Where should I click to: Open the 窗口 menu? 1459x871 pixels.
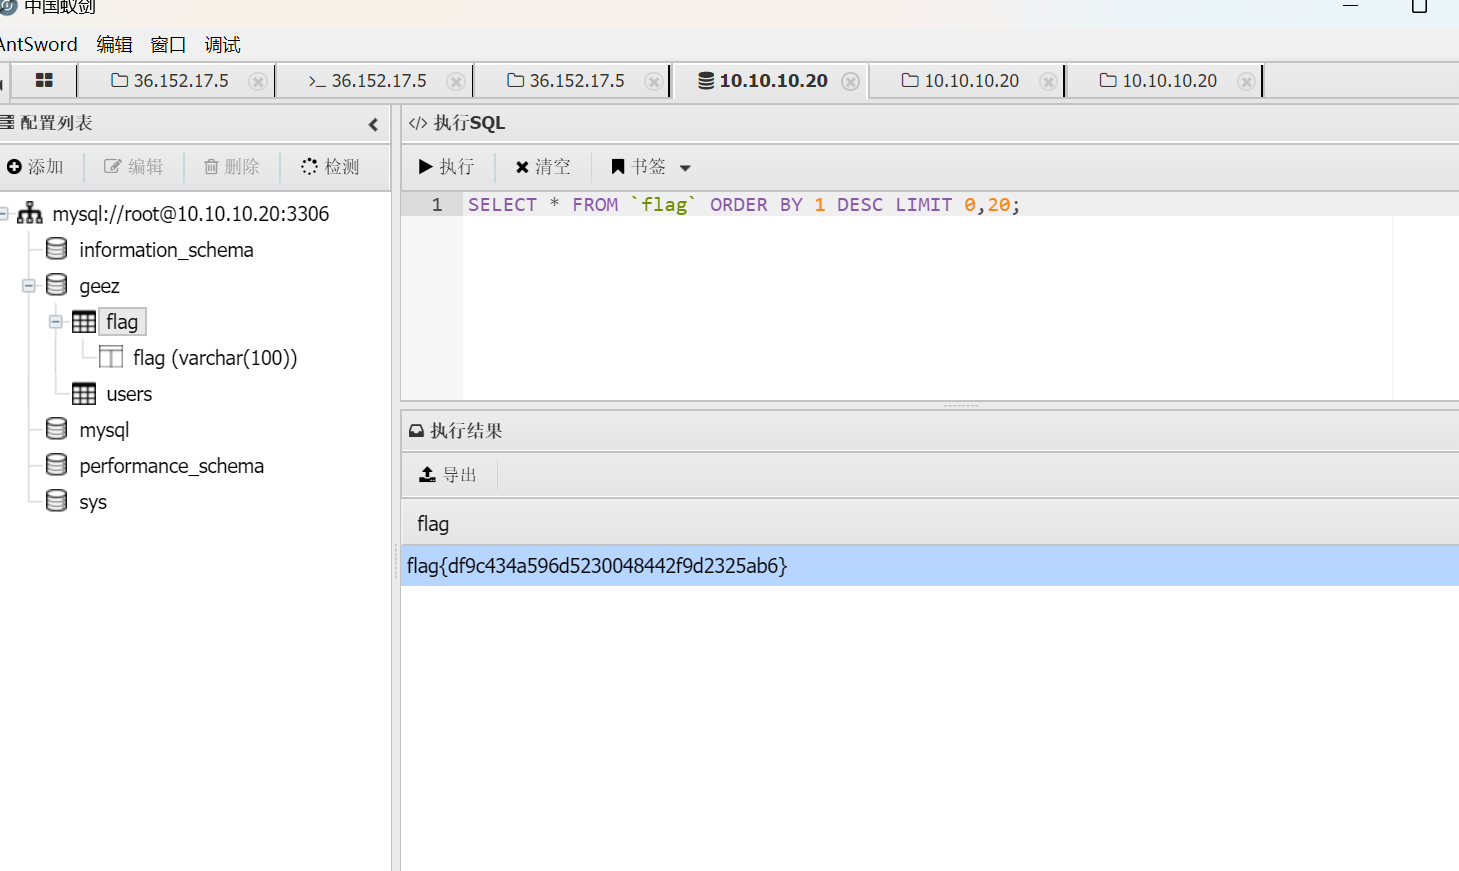click(x=168, y=45)
